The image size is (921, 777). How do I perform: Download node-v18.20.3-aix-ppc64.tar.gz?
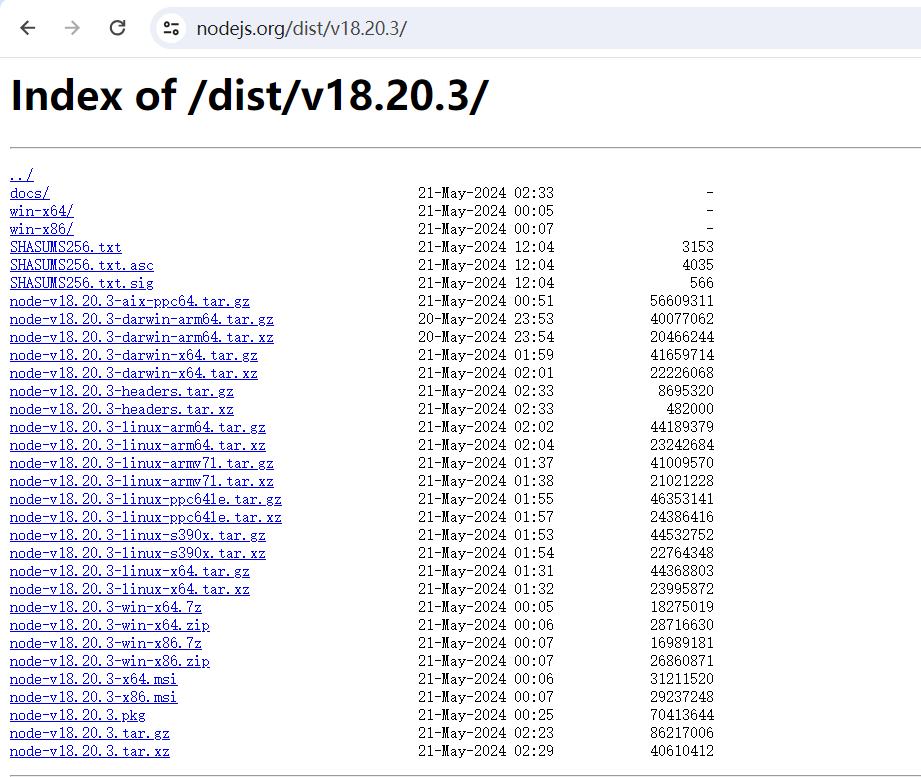[x=130, y=301]
